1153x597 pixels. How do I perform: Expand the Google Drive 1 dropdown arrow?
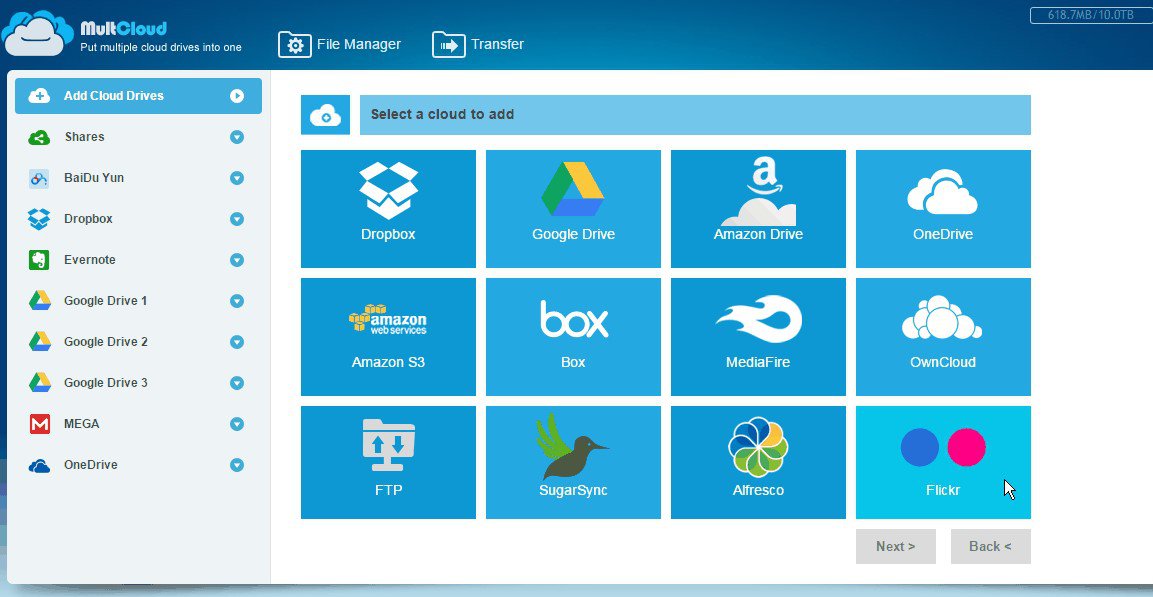click(236, 301)
